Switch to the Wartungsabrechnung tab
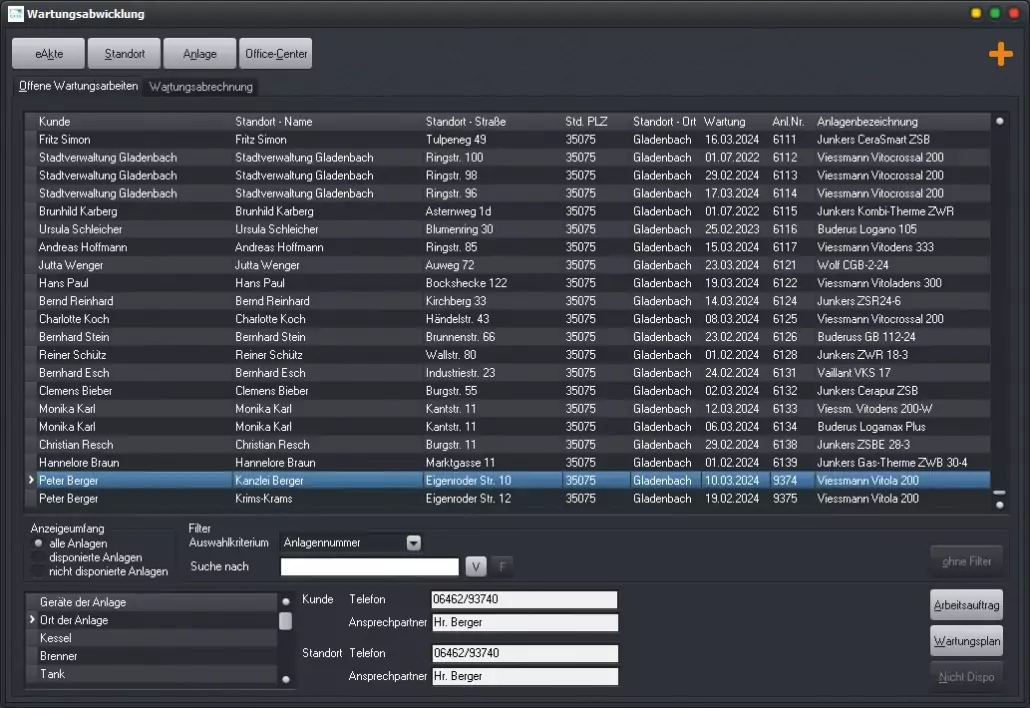This screenshot has height=708, width=1030. click(x=201, y=87)
